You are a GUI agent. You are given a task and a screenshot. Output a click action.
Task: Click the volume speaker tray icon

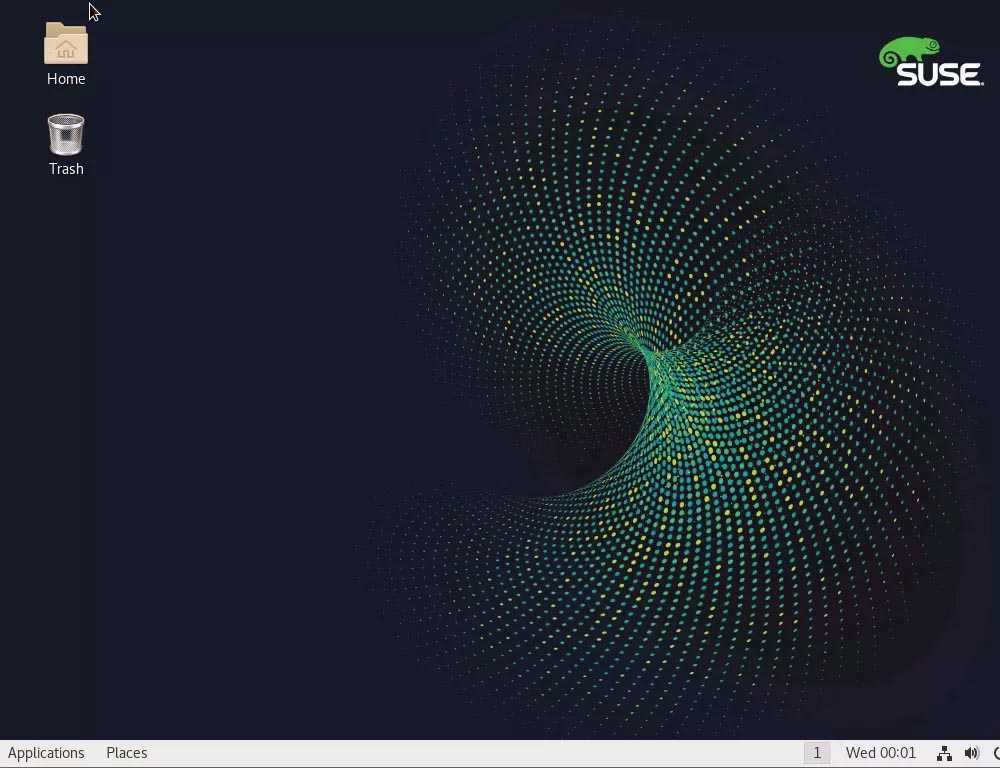971,753
